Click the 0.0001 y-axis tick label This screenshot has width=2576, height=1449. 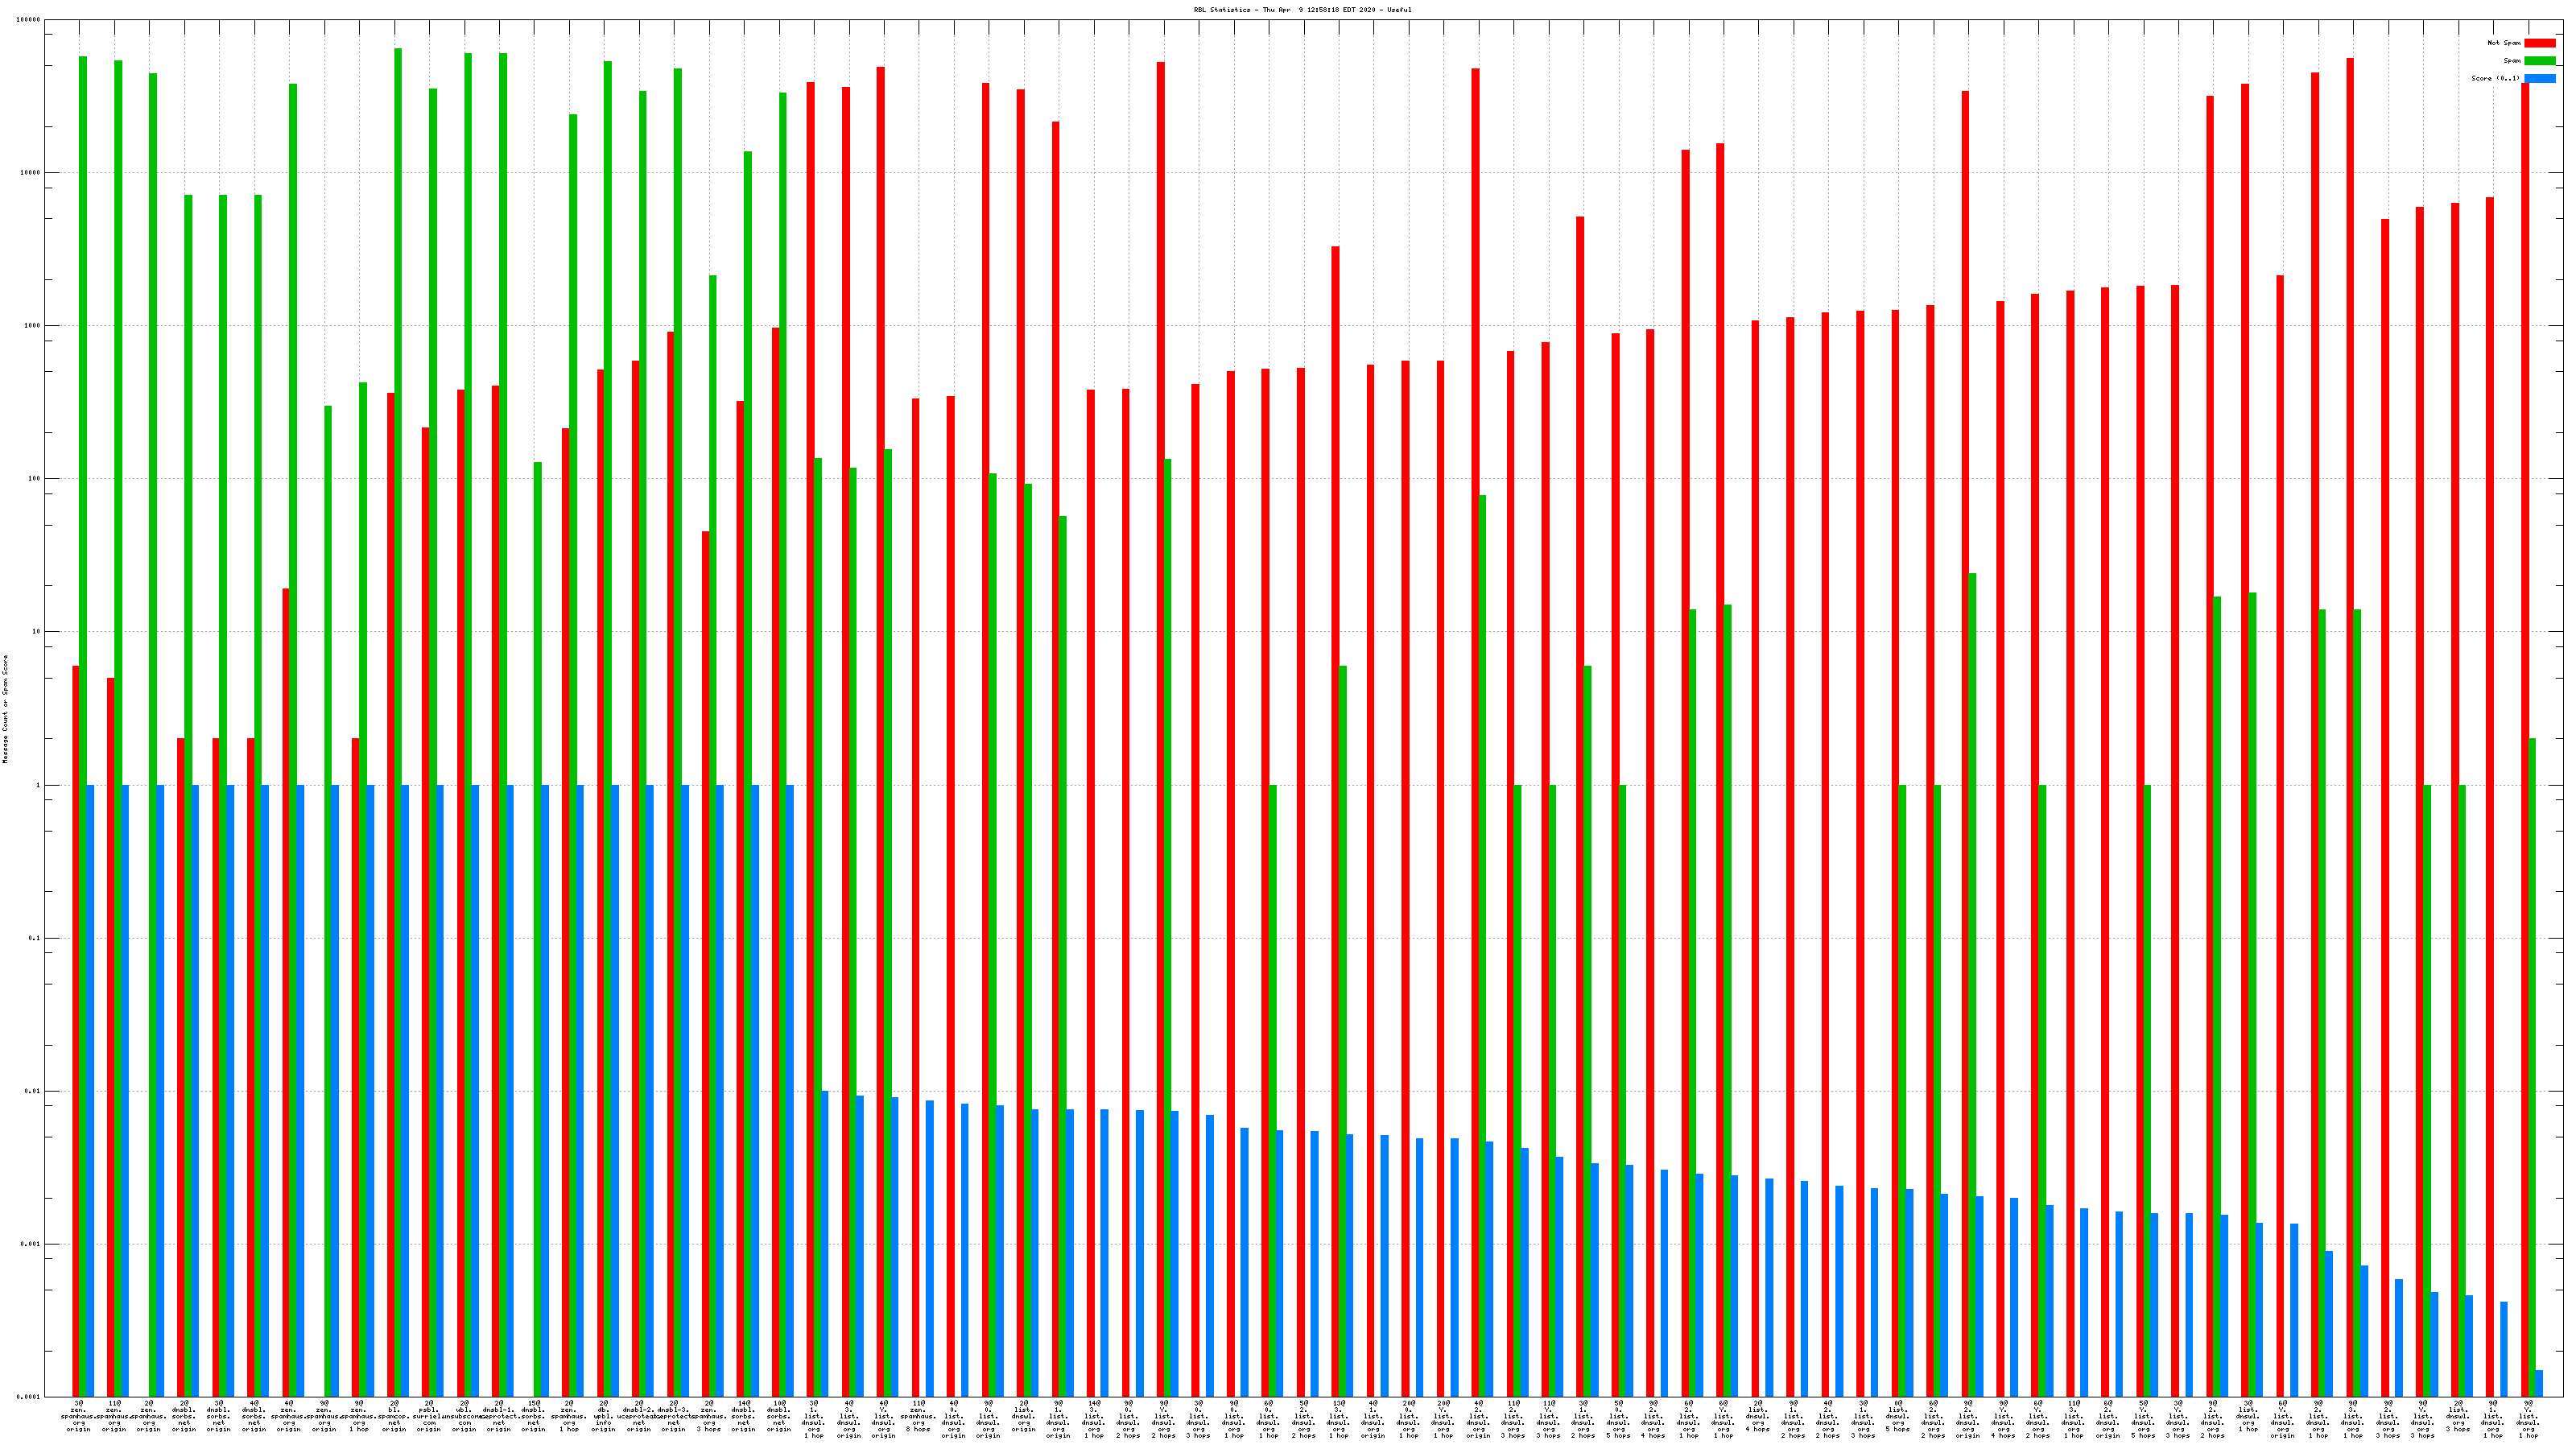click(x=30, y=1397)
